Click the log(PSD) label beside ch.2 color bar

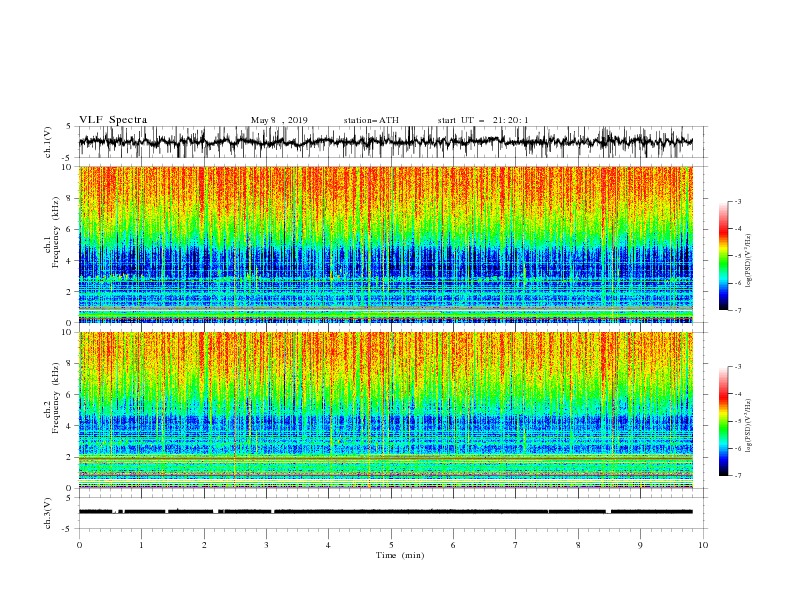click(748, 425)
